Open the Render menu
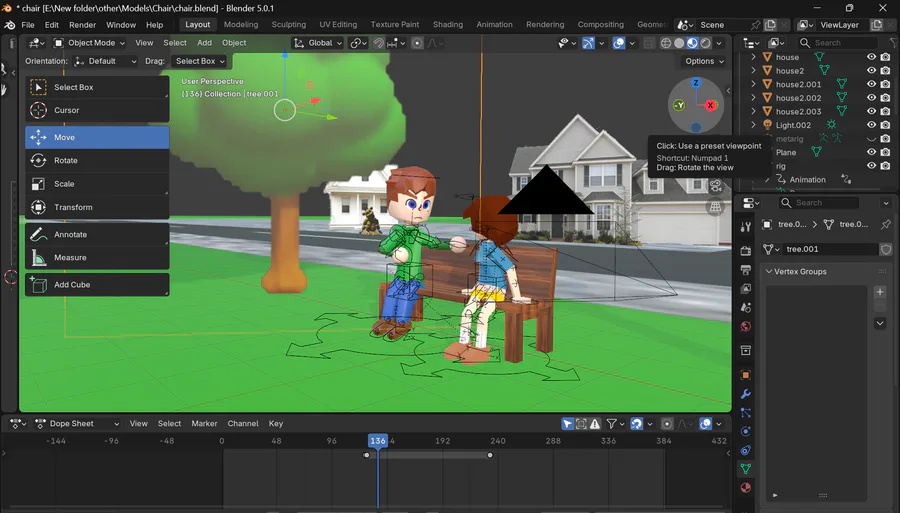This screenshot has height=513, width=900. click(83, 25)
